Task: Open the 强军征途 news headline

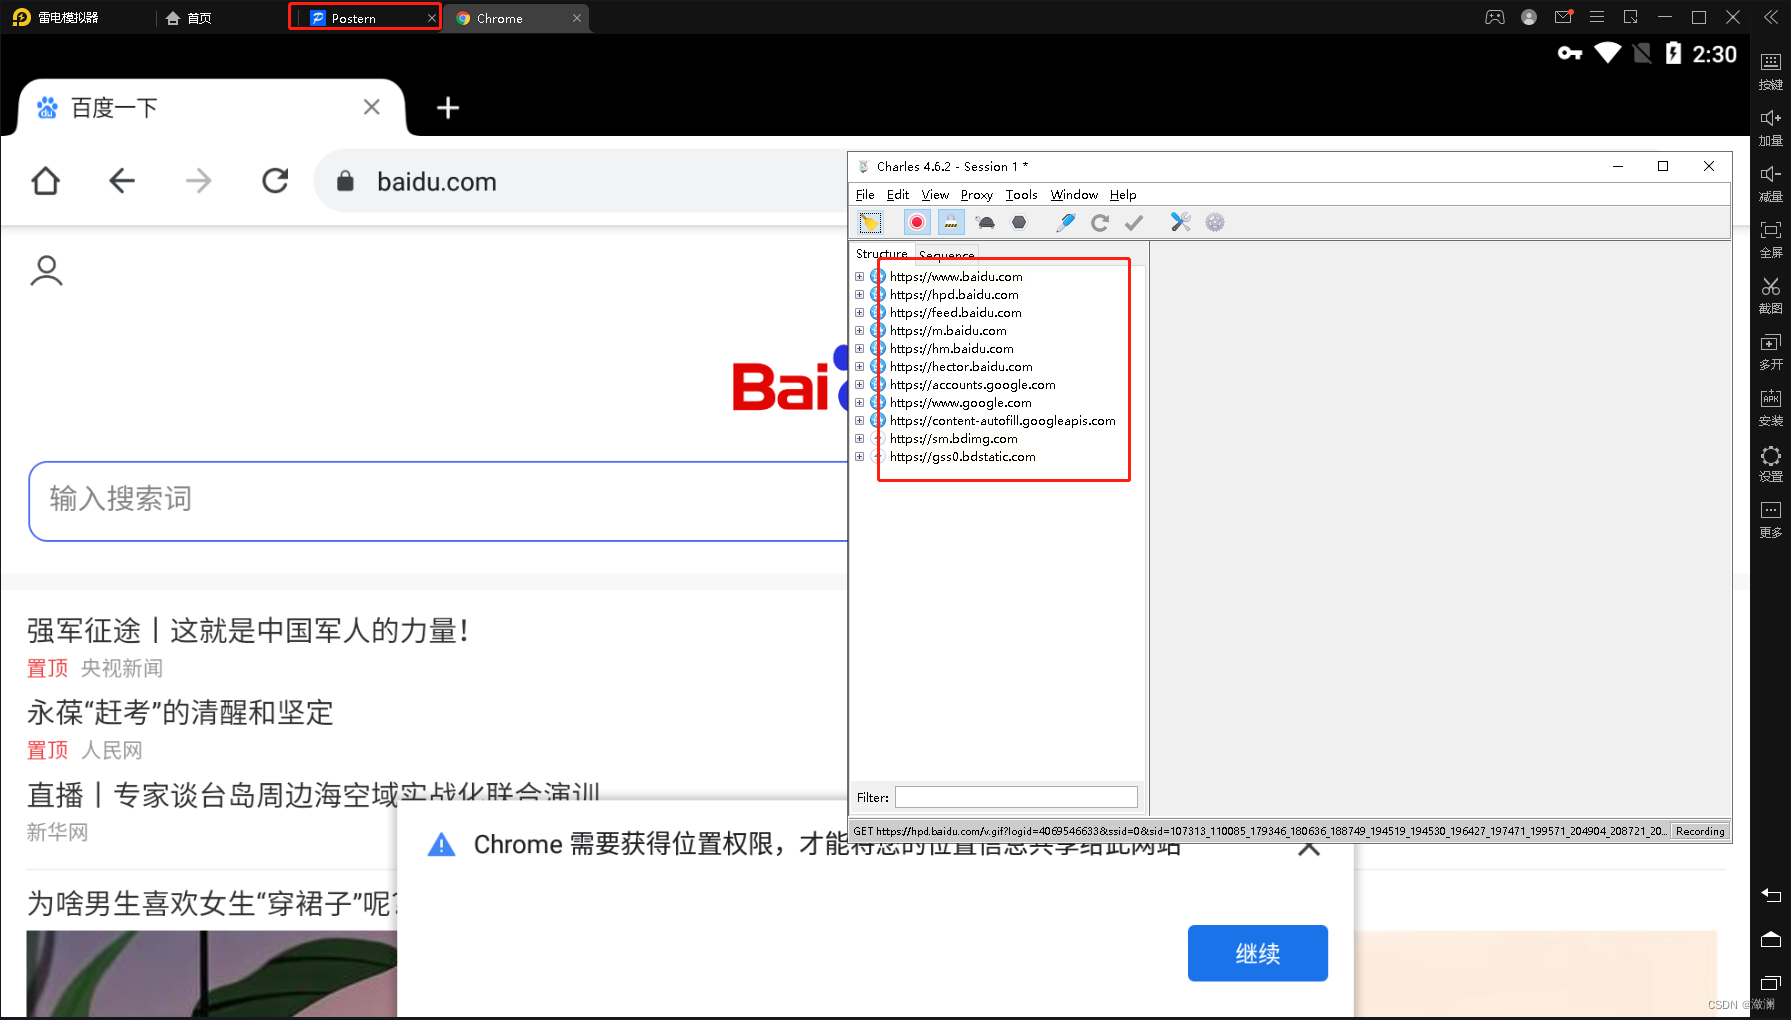Action: [247, 631]
